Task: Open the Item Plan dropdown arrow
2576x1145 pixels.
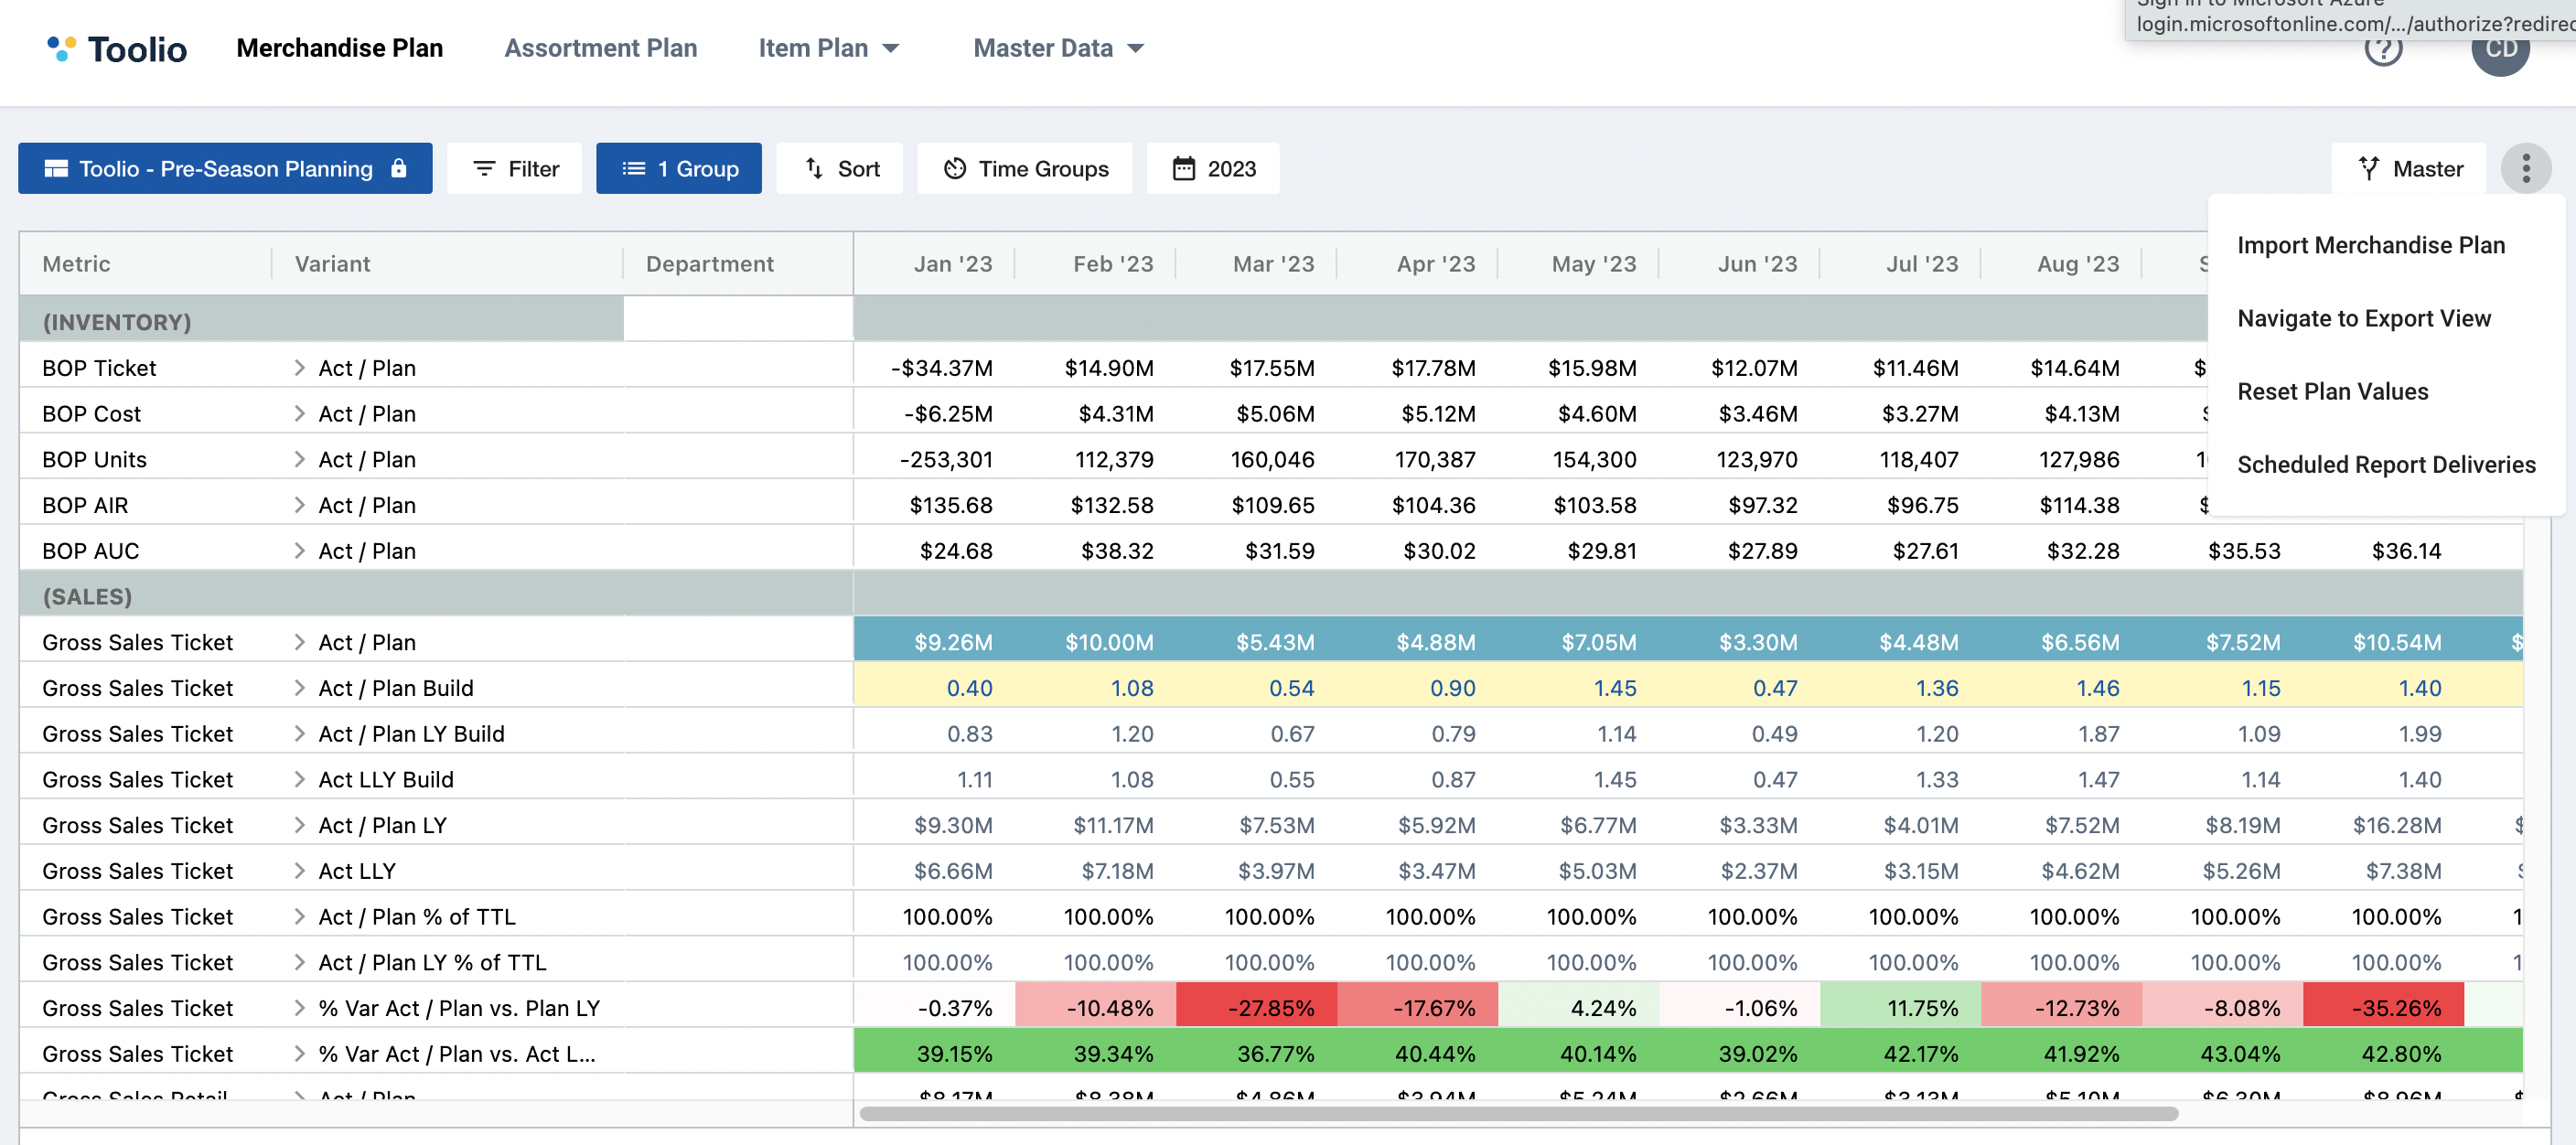Action: pyautogui.click(x=891, y=49)
